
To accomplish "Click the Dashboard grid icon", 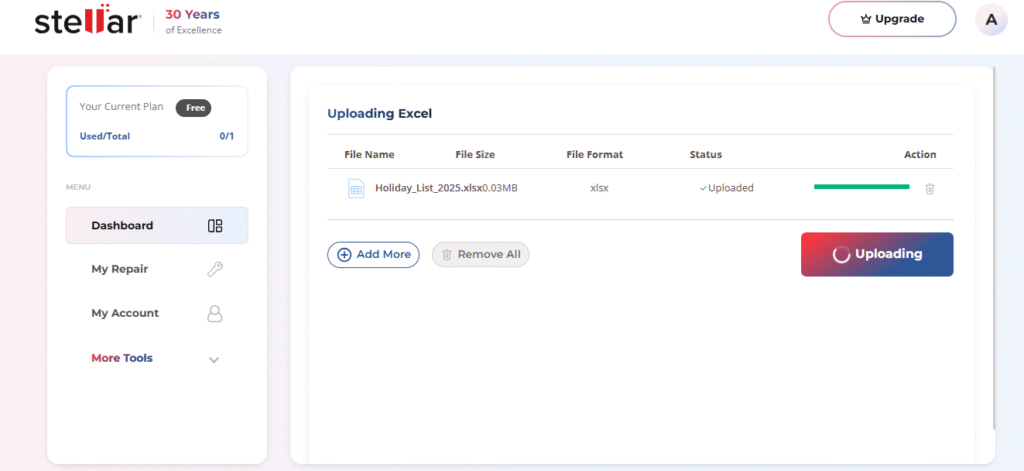I will pos(215,226).
